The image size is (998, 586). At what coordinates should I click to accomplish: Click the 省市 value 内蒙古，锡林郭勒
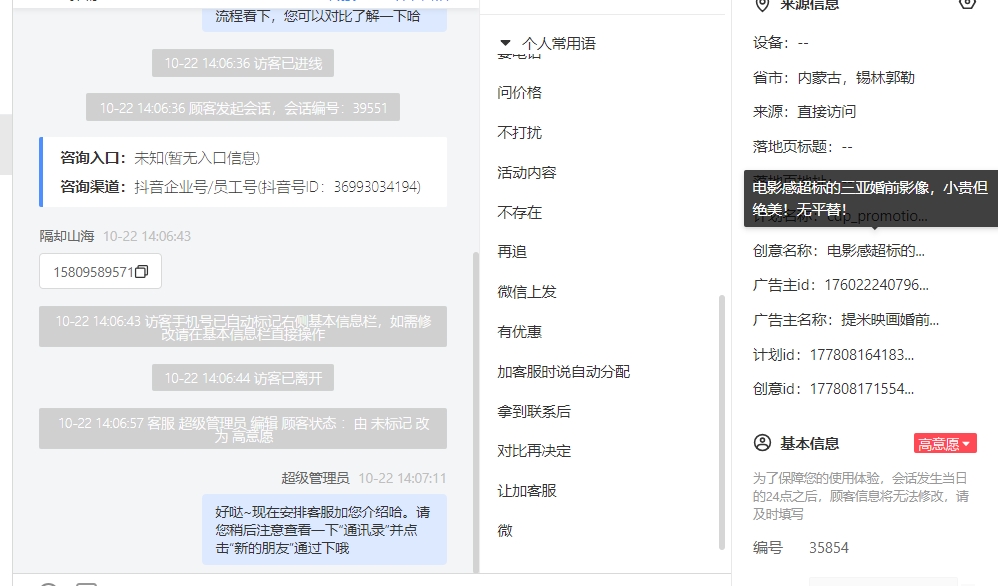(x=856, y=78)
